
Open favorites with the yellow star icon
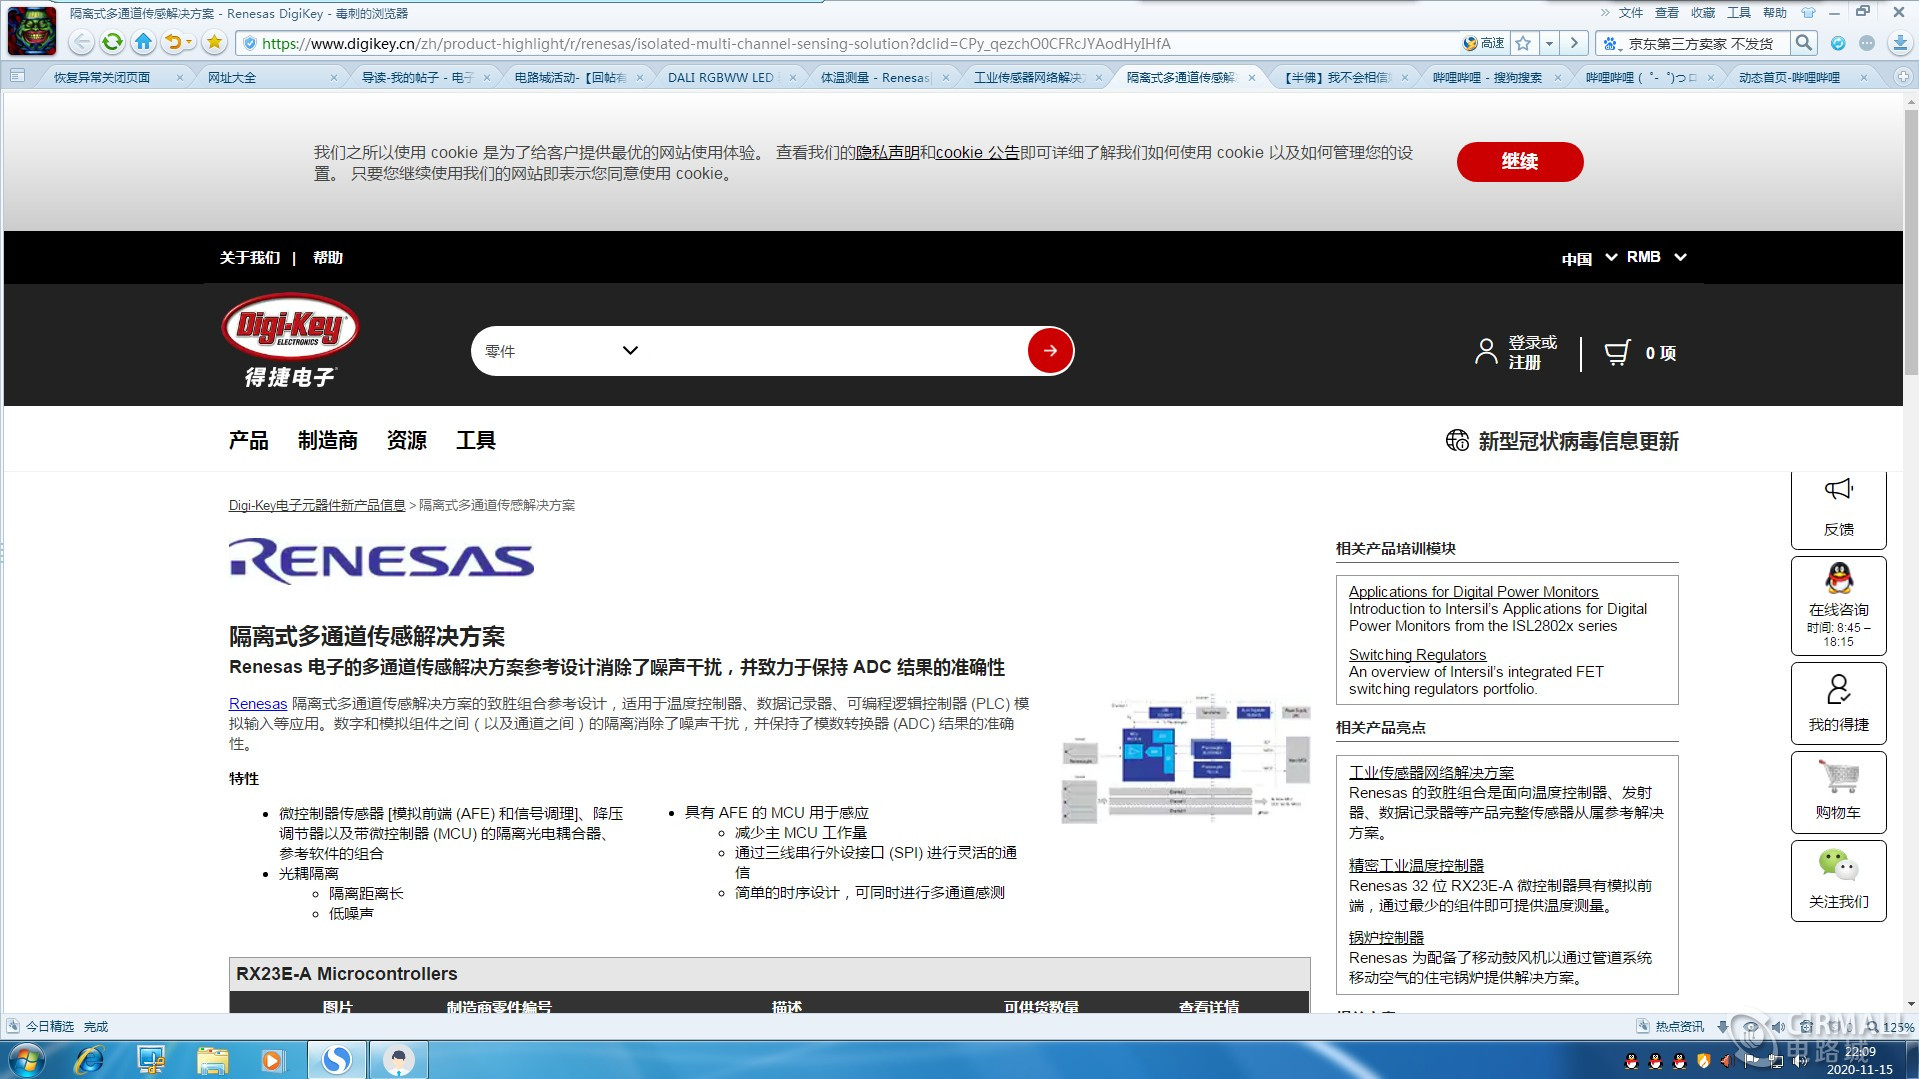(x=214, y=42)
